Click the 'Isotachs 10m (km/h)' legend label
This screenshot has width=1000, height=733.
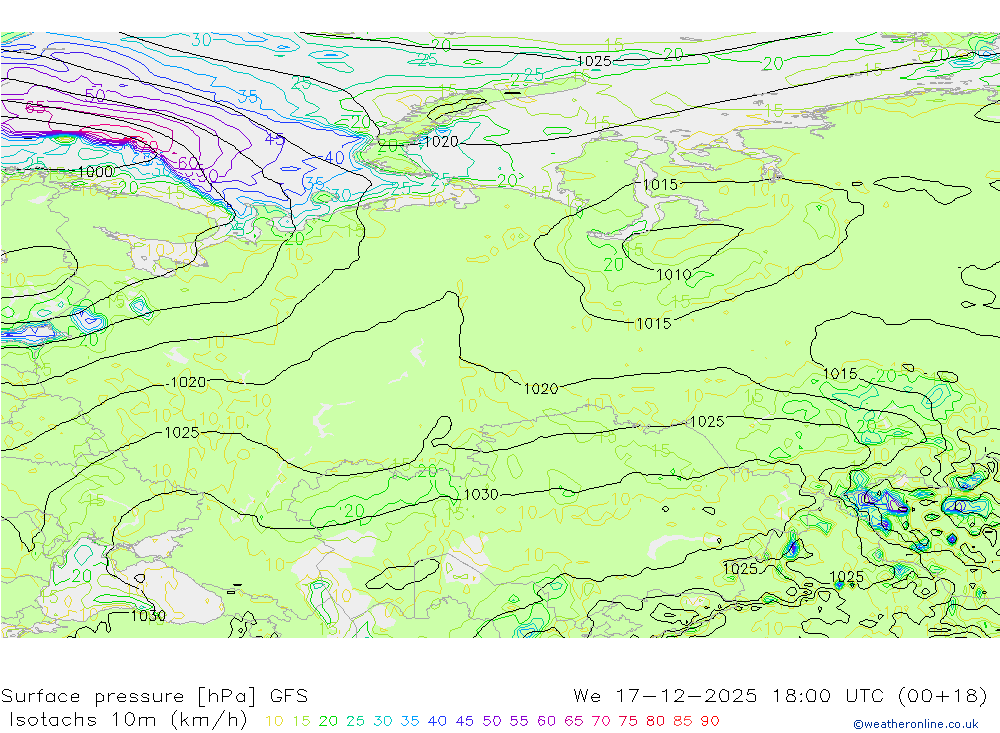point(128,720)
